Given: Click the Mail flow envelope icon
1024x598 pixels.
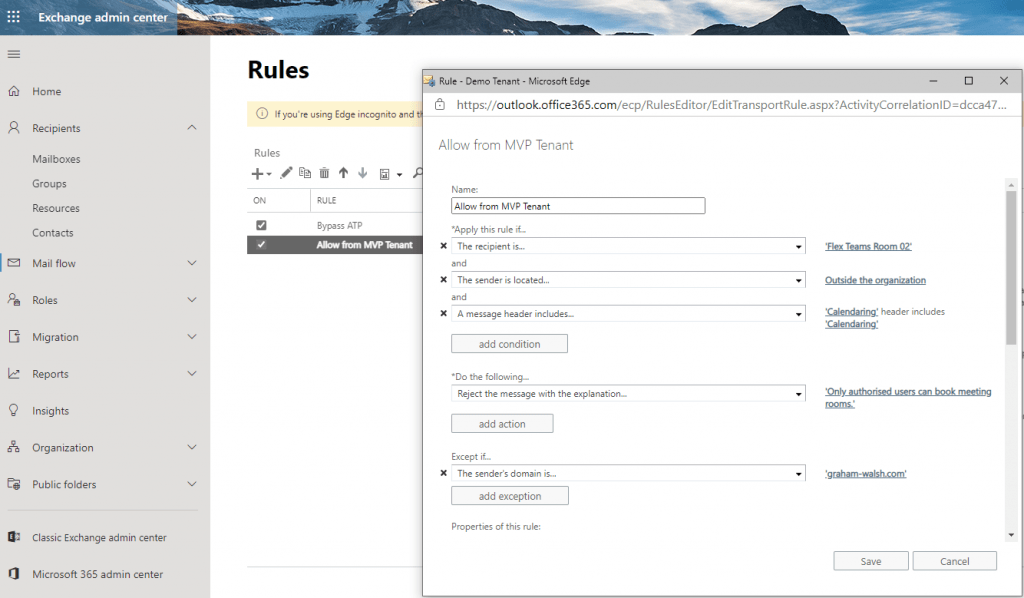Looking at the screenshot, I should tap(14, 263).
